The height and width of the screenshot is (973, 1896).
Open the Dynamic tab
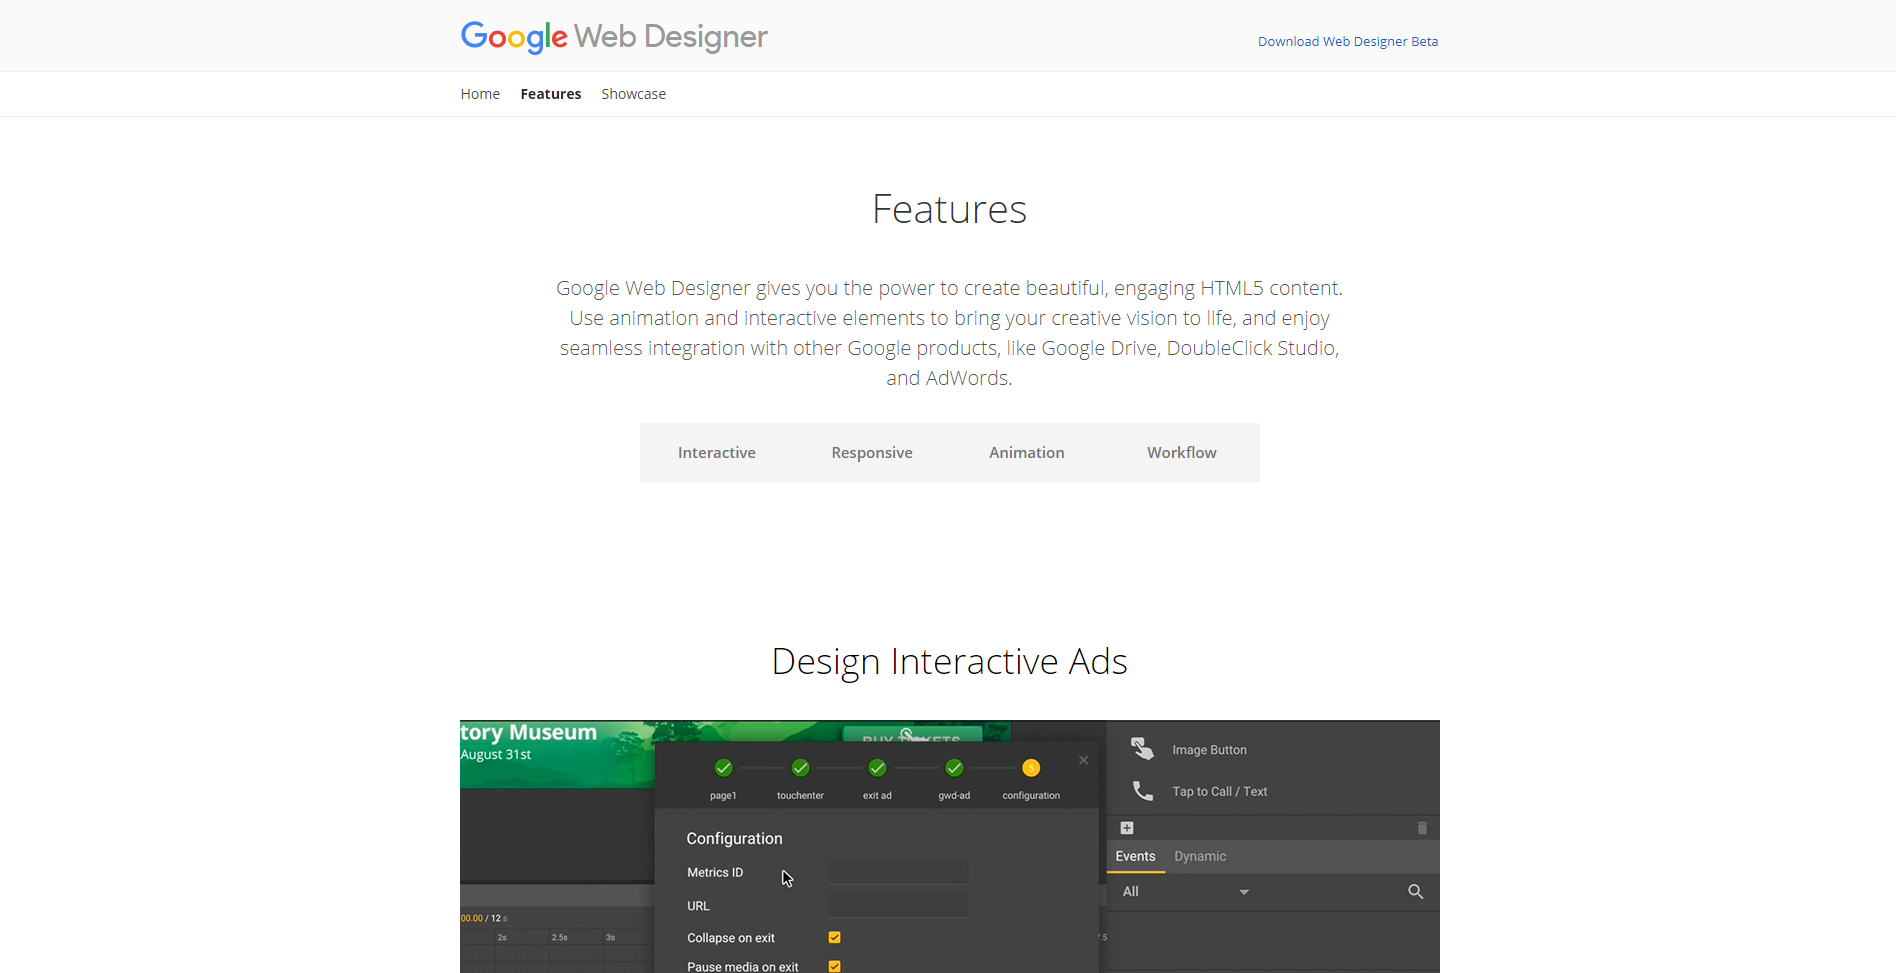point(1200,856)
